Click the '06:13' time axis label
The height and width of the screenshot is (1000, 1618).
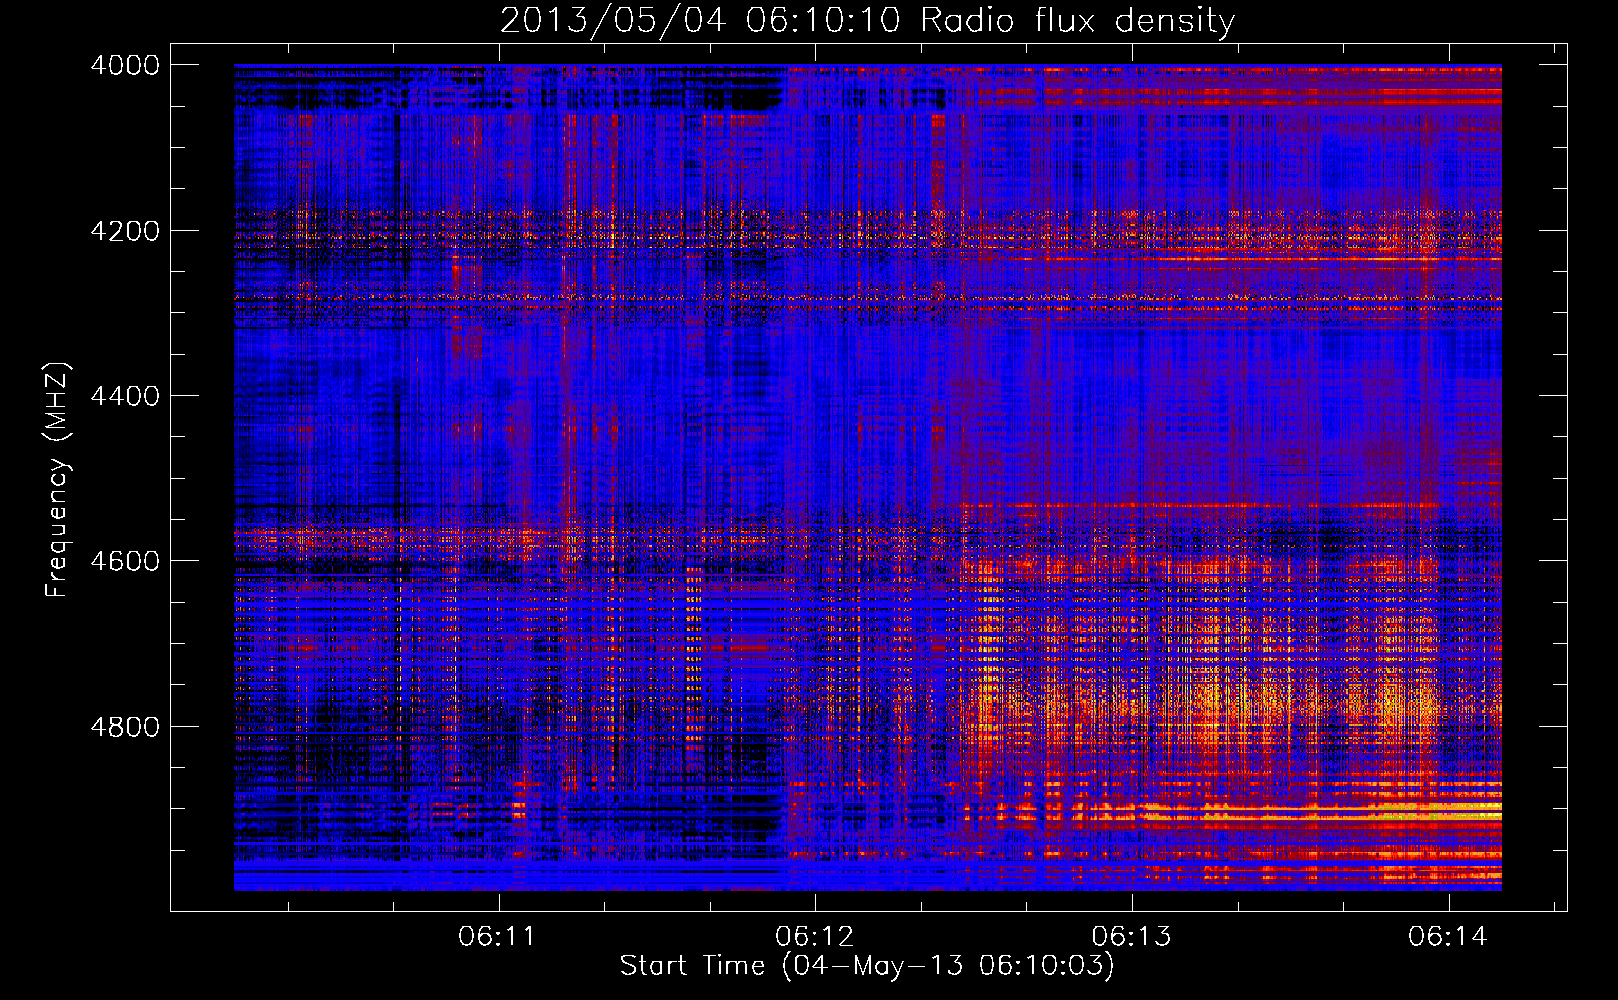(1131, 936)
